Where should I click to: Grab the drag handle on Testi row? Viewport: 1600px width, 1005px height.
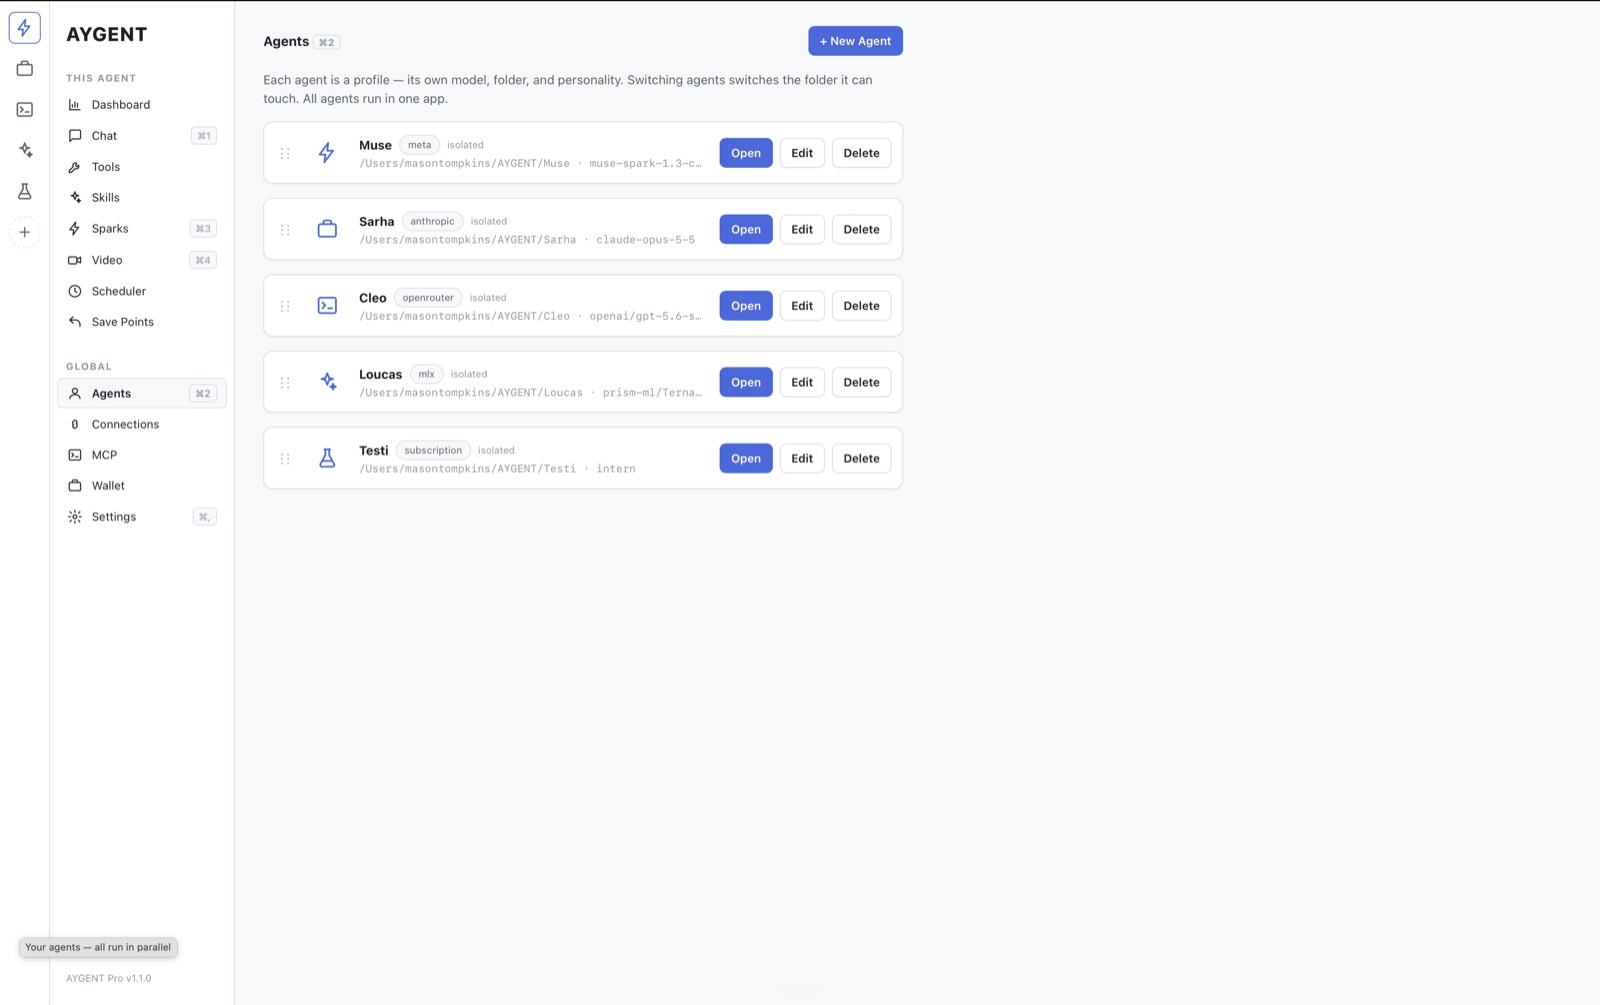click(x=285, y=458)
